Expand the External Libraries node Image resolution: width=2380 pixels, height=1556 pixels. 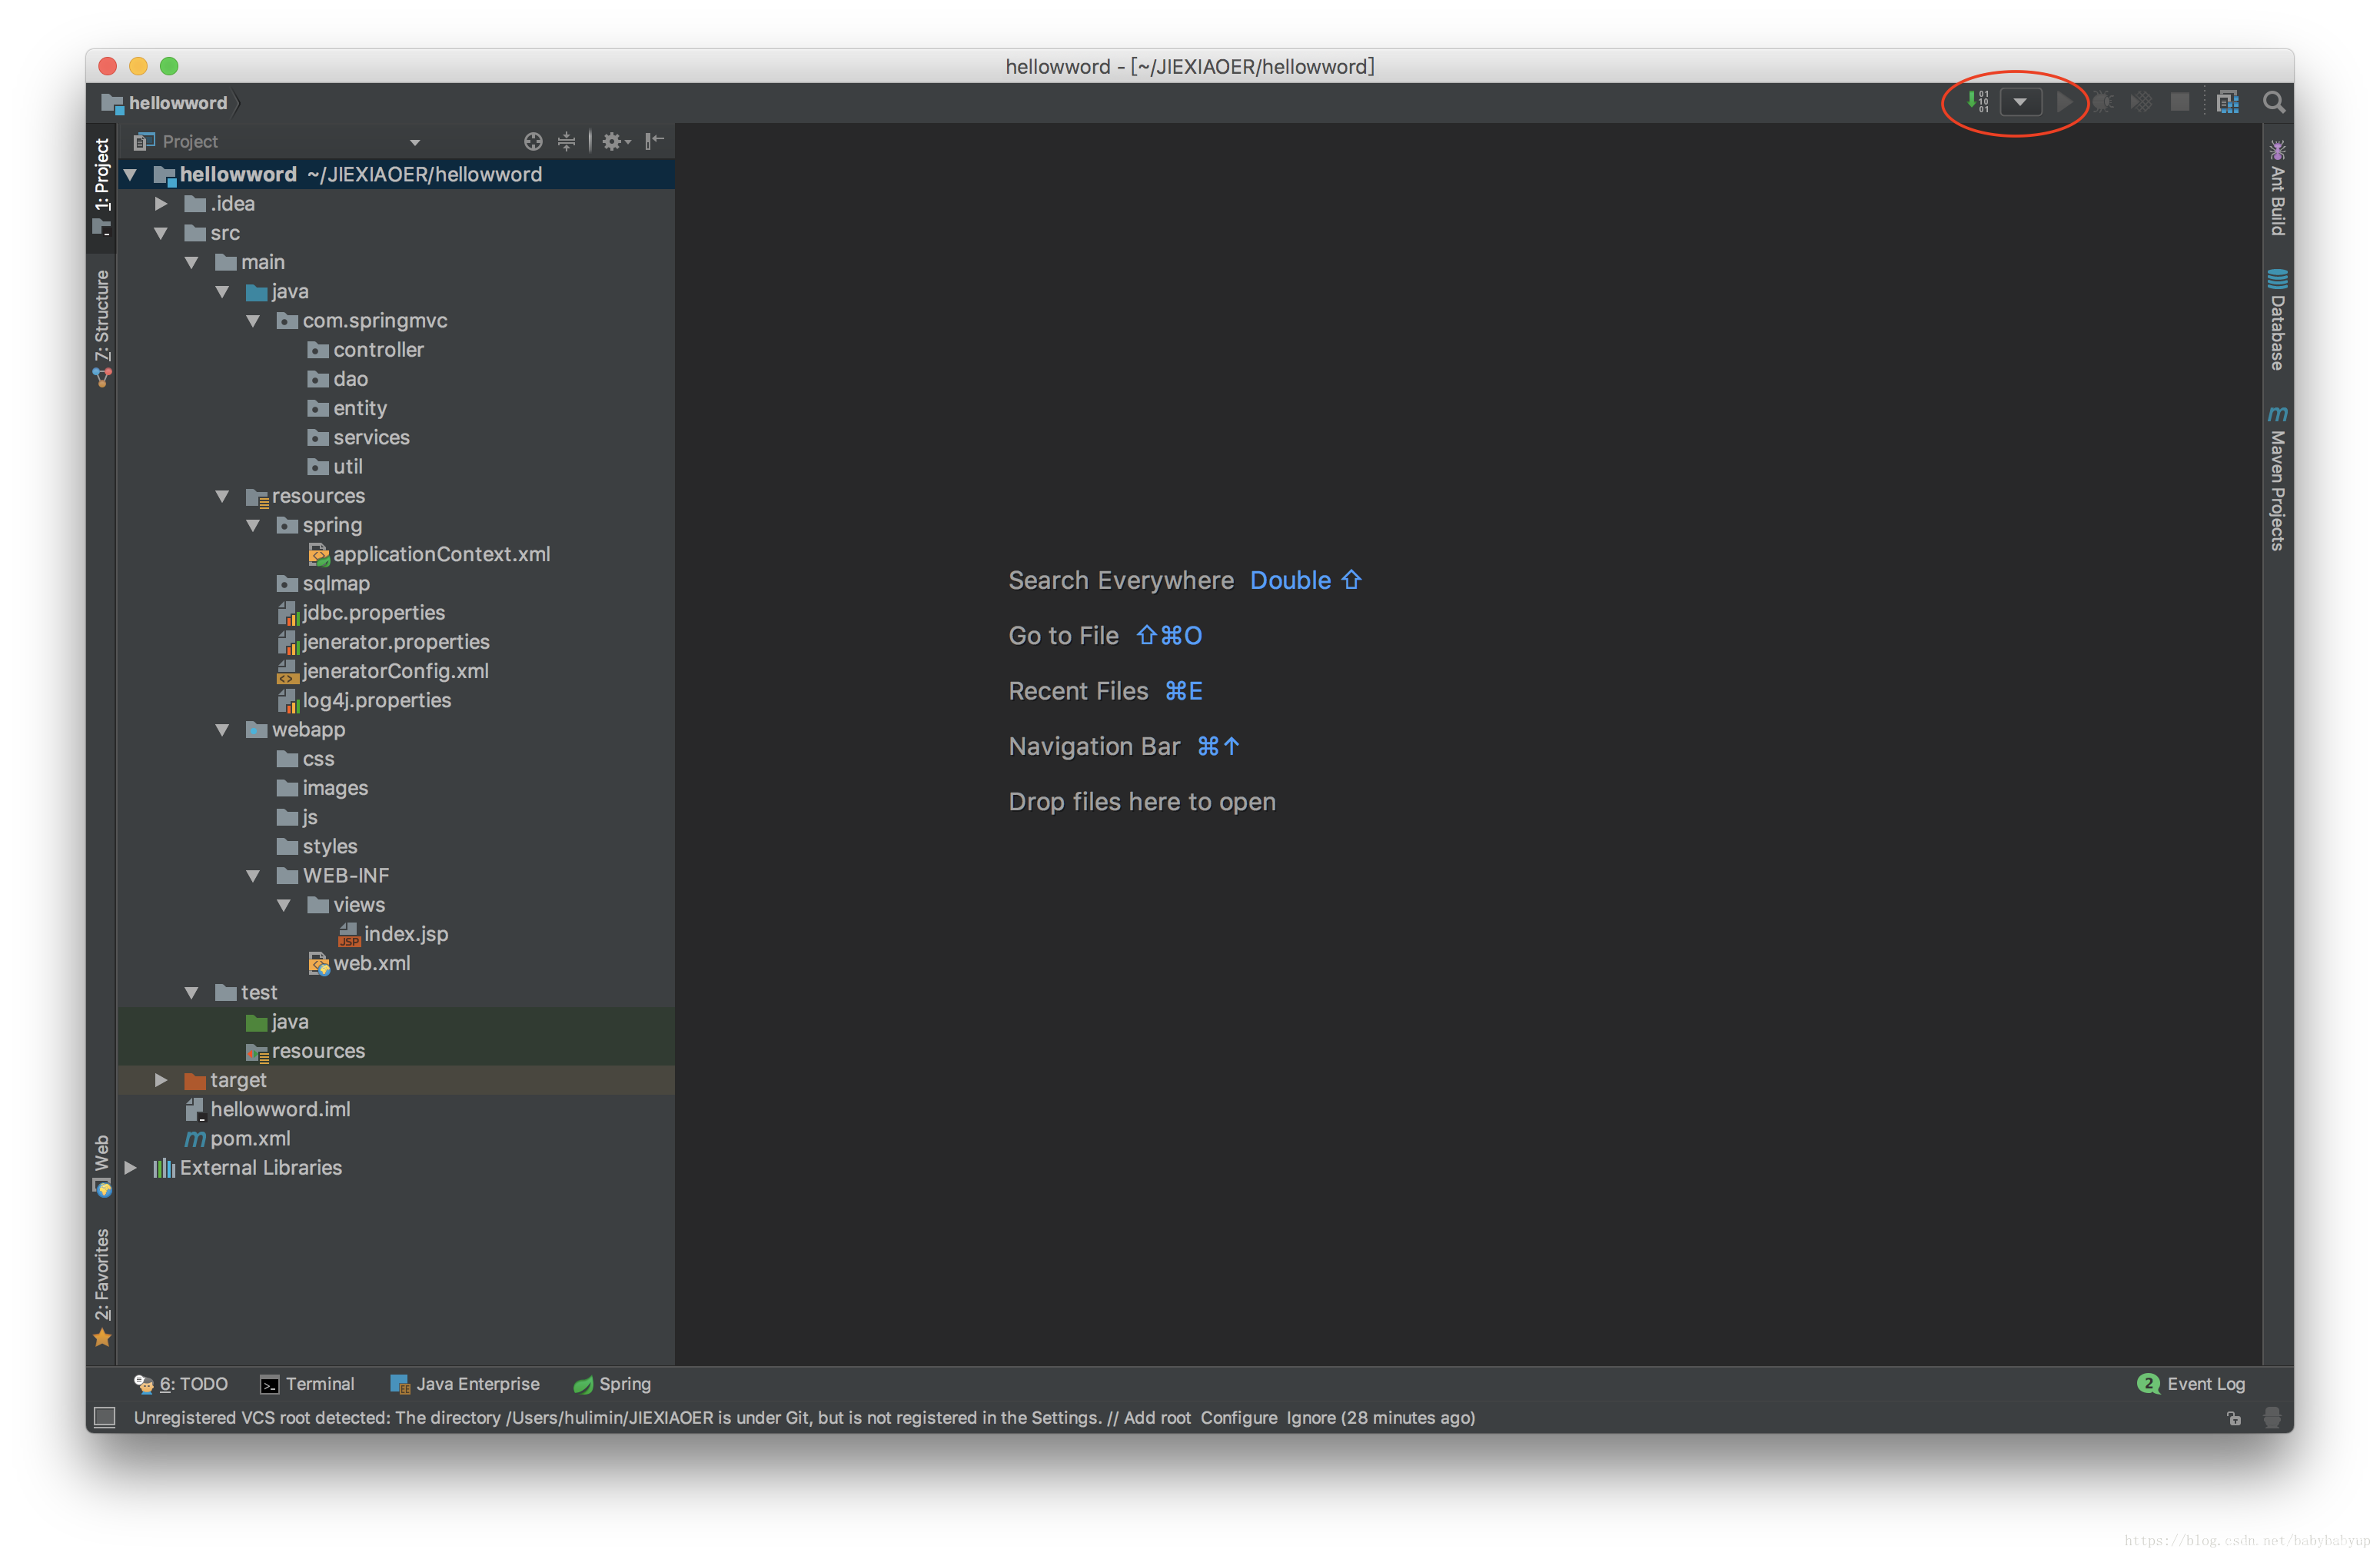coord(130,1168)
